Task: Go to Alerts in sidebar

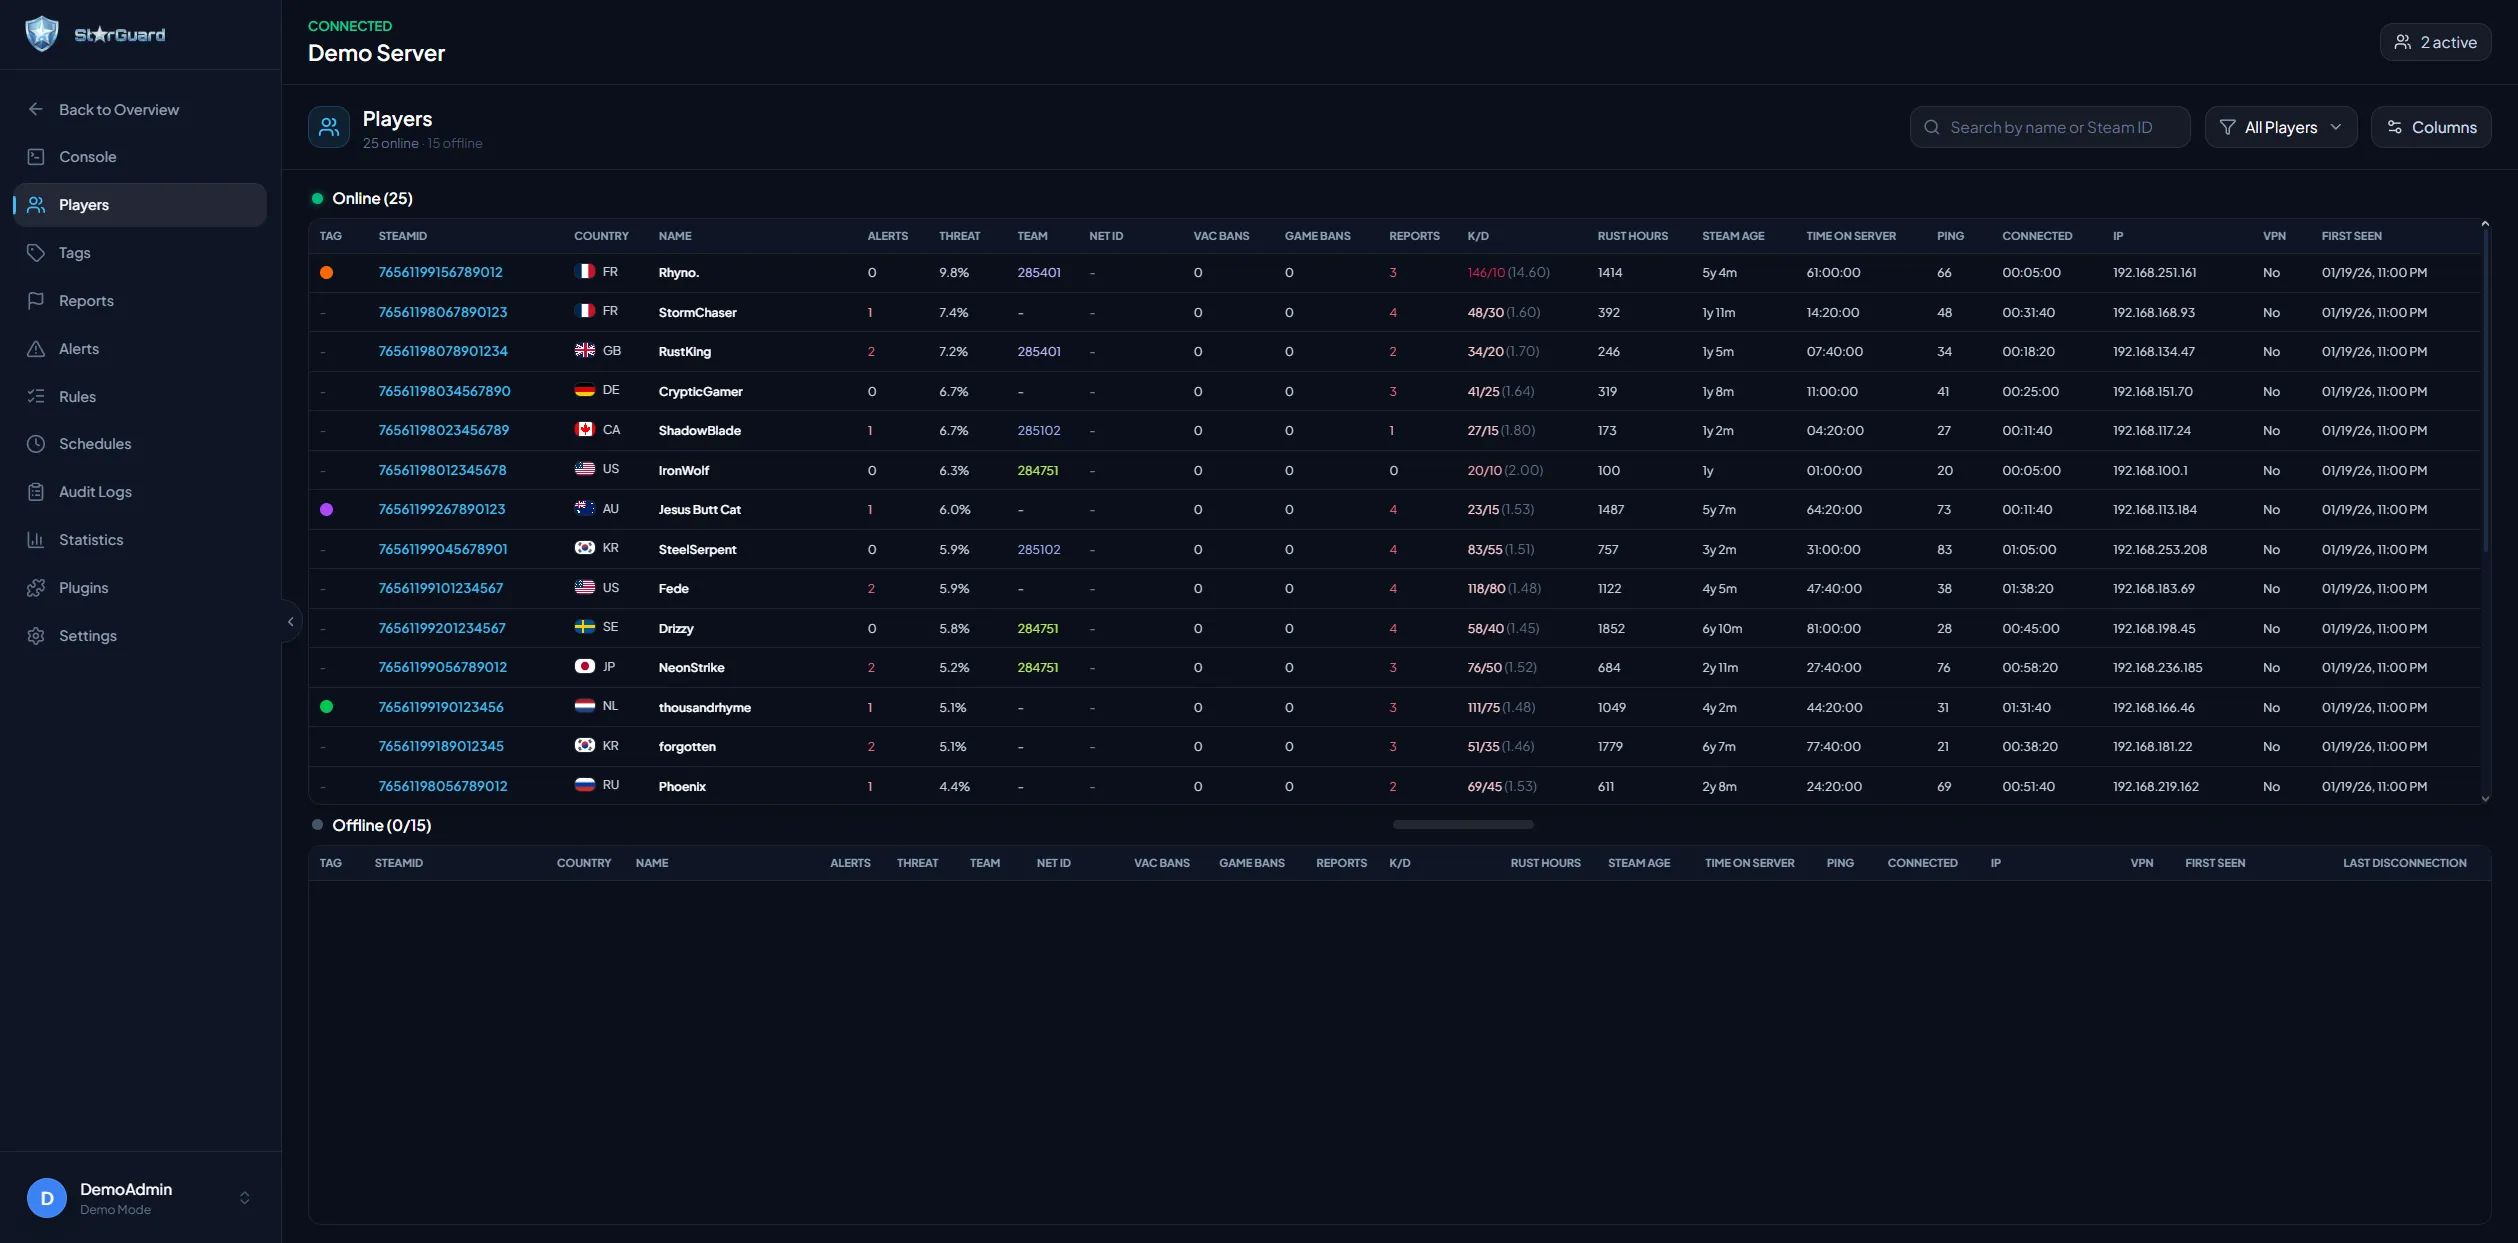Action: (x=78, y=349)
